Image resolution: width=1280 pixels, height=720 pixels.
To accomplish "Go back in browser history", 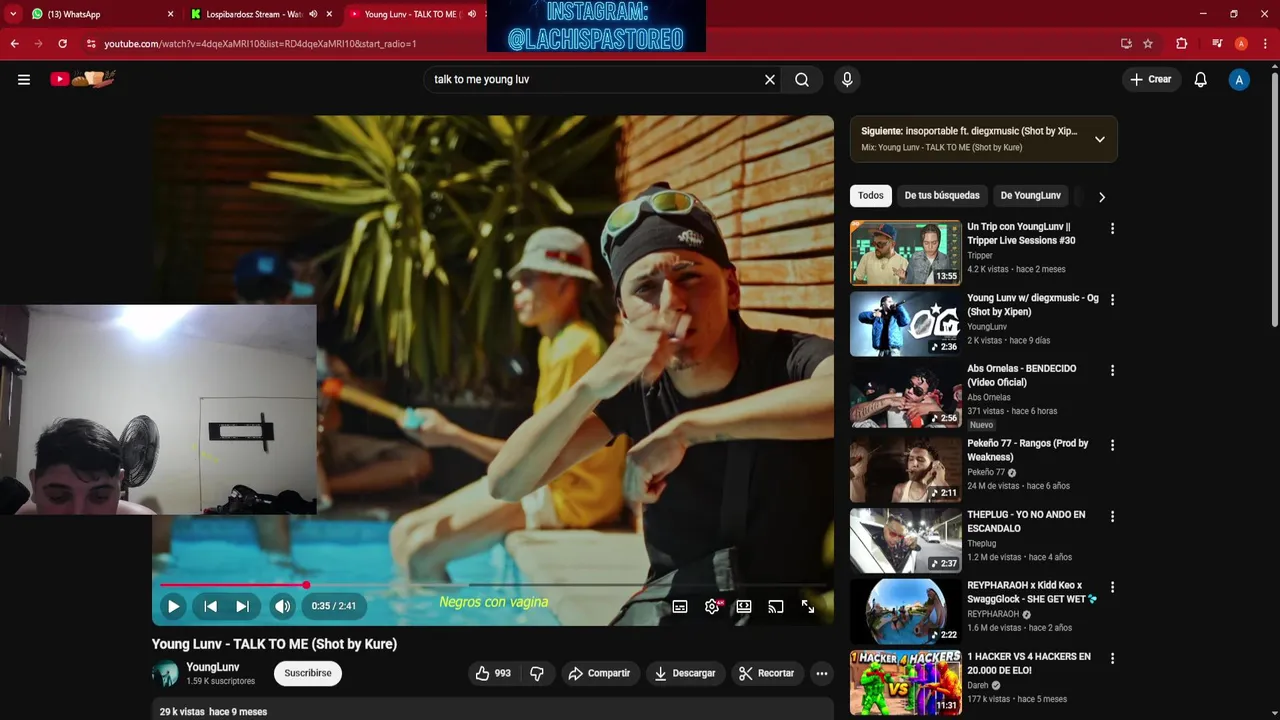I will [x=14, y=44].
